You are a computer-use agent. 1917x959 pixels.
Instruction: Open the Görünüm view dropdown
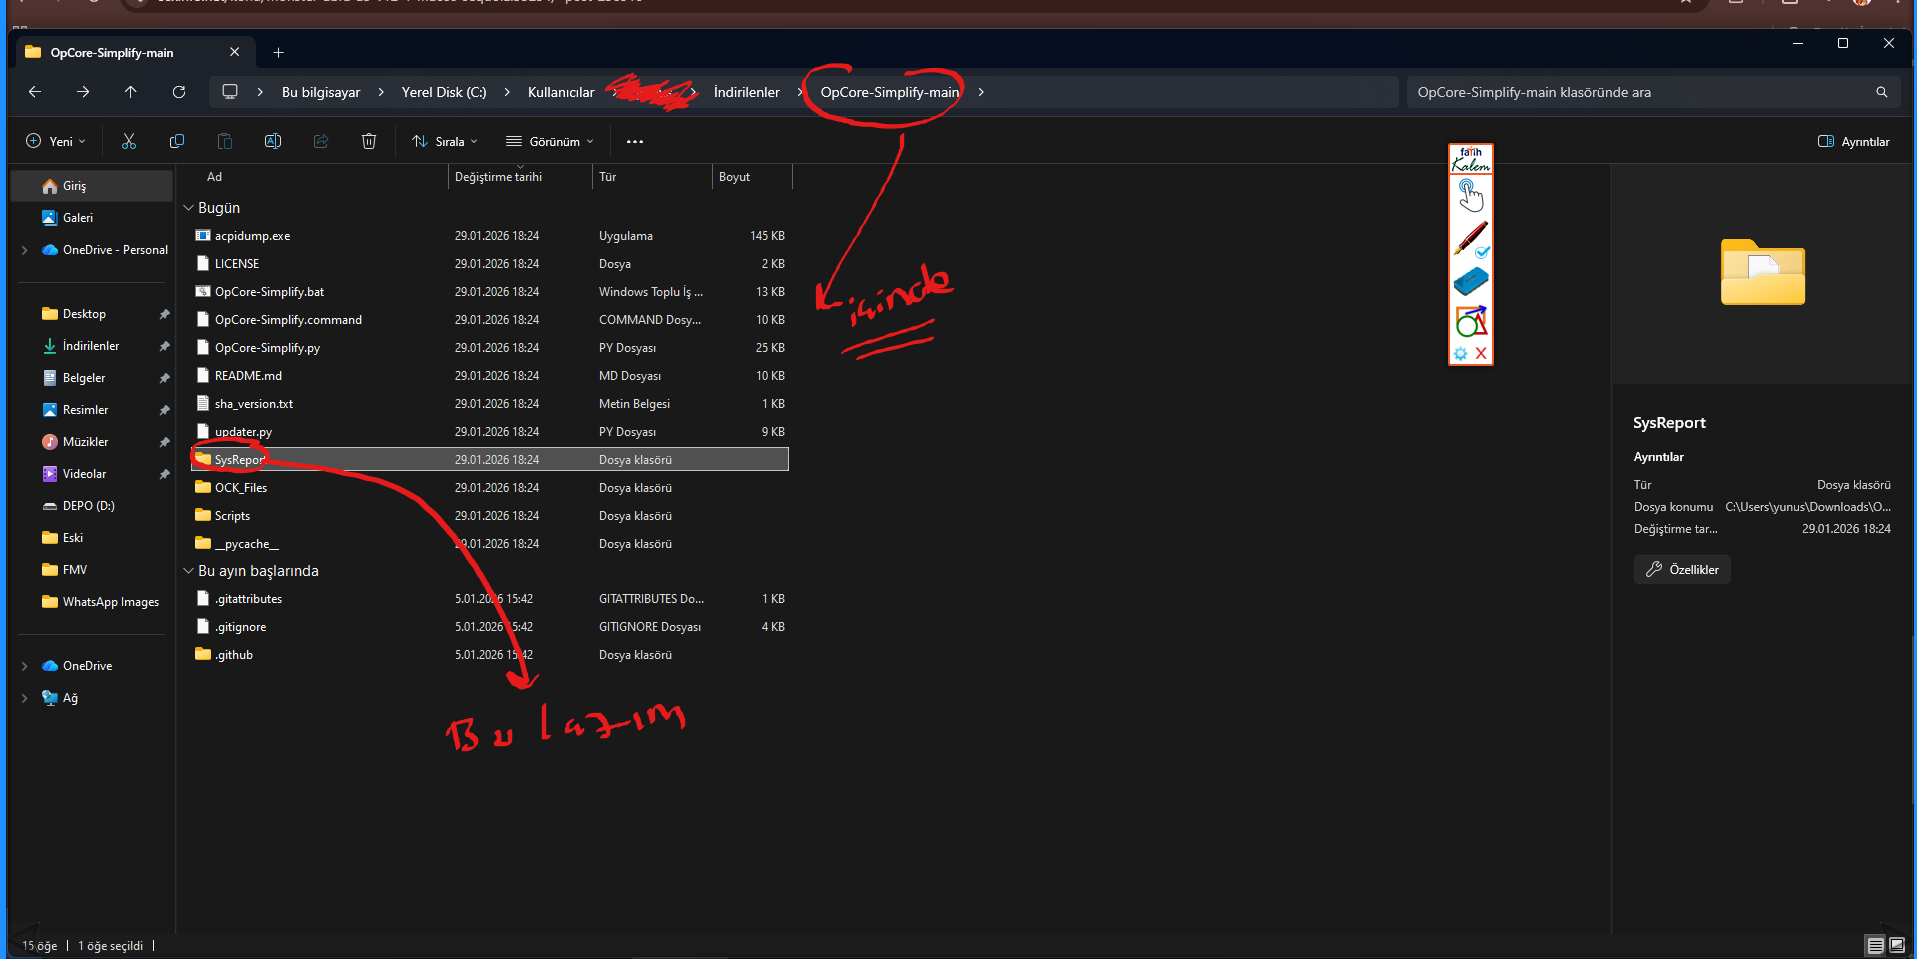[x=550, y=142]
